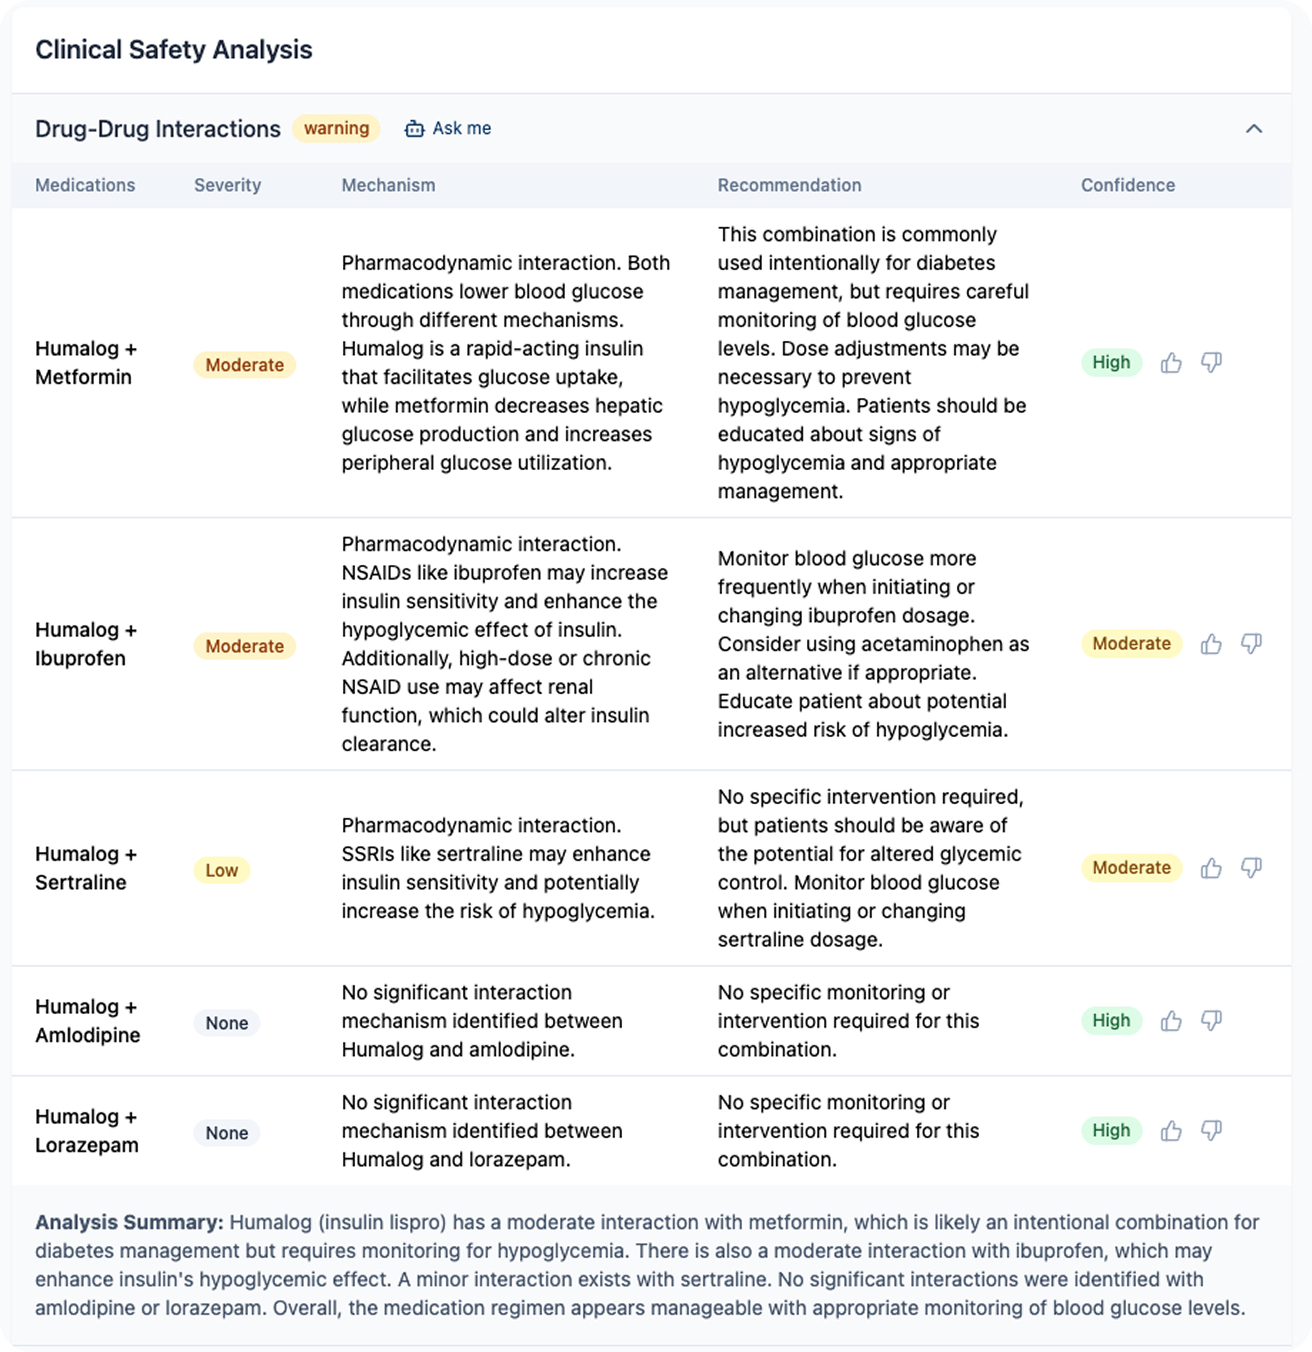Toggle thumbs down on Humalog + Lorazepam row
Screen dimensions: 1312x1352
(1212, 1130)
